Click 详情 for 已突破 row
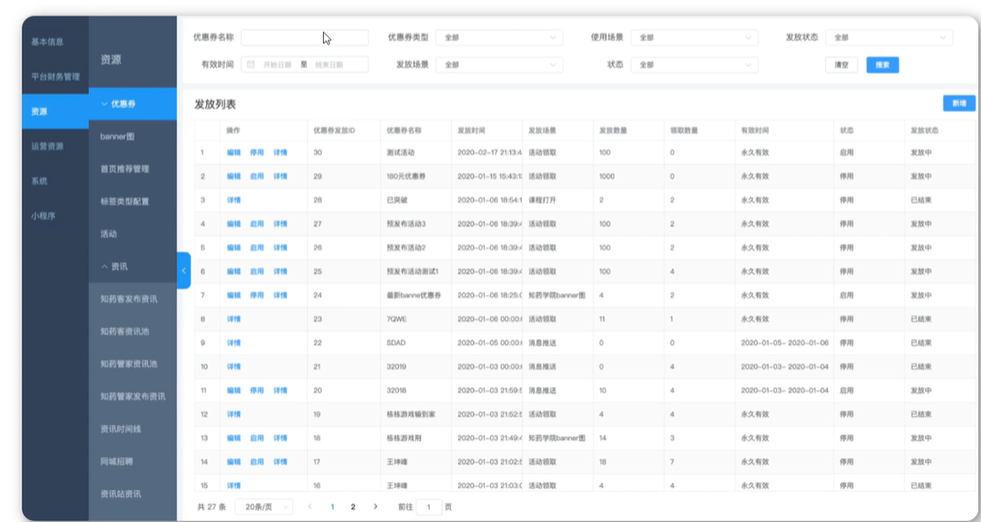The width and height of the screenshot is (981, 522). pyautogui.click(x=233, y=200)
